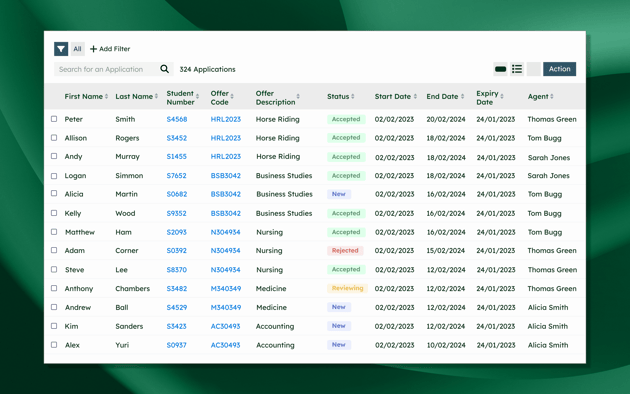Click the search magnifier icon
Viewport: 630px width, 394px height.
click(164, 69)
